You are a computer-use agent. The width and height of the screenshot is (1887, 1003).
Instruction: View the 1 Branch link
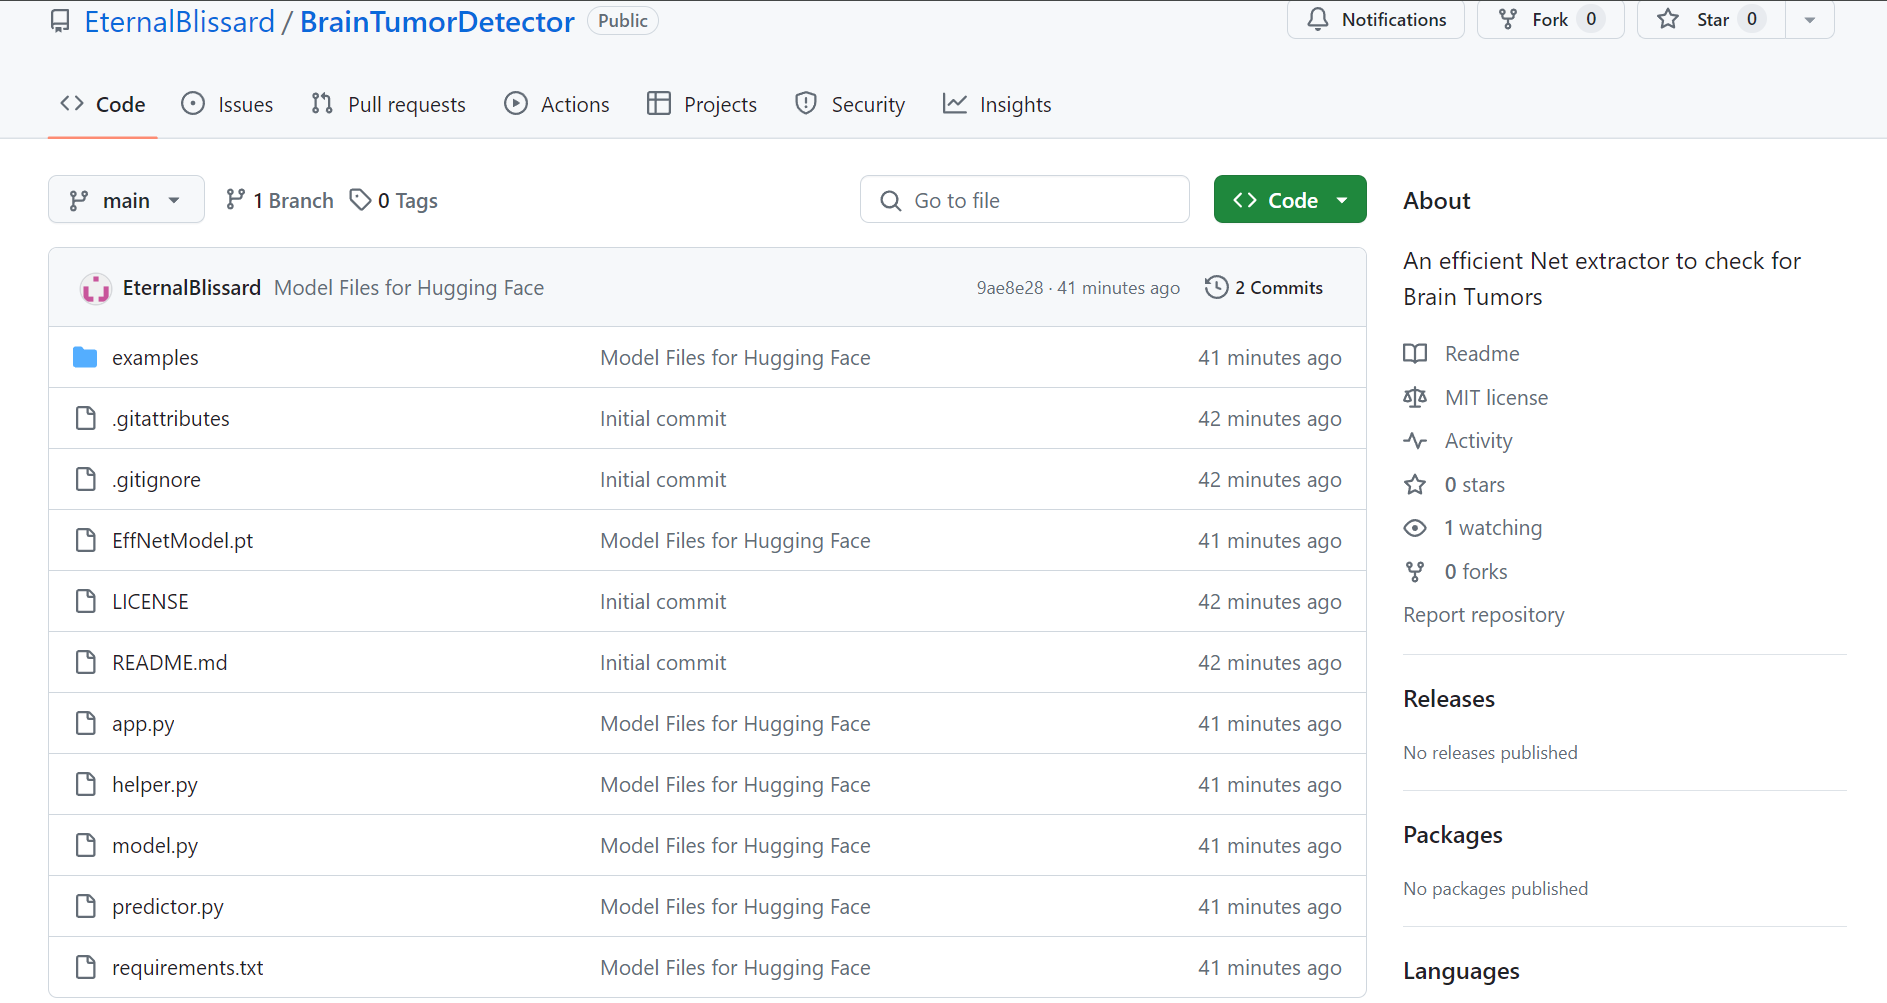click(280, 200)
